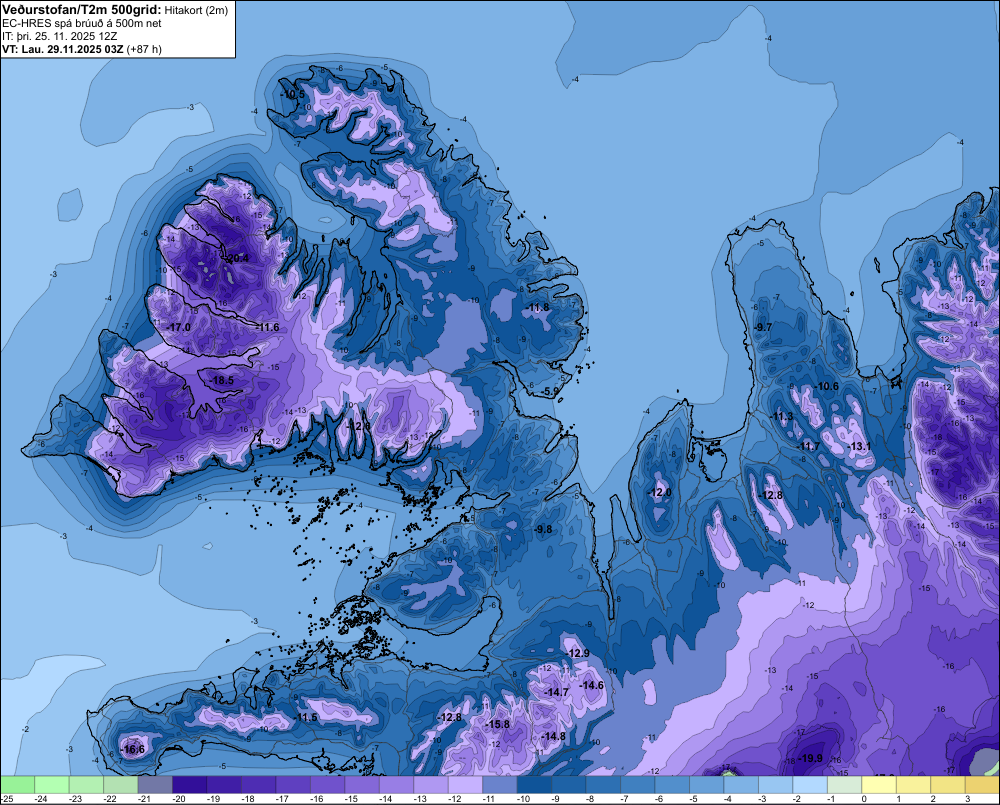Screen dimensions: 1000x805
Task: Click the darkest purple swatch between -20 and -19
Action: (189, 785)
